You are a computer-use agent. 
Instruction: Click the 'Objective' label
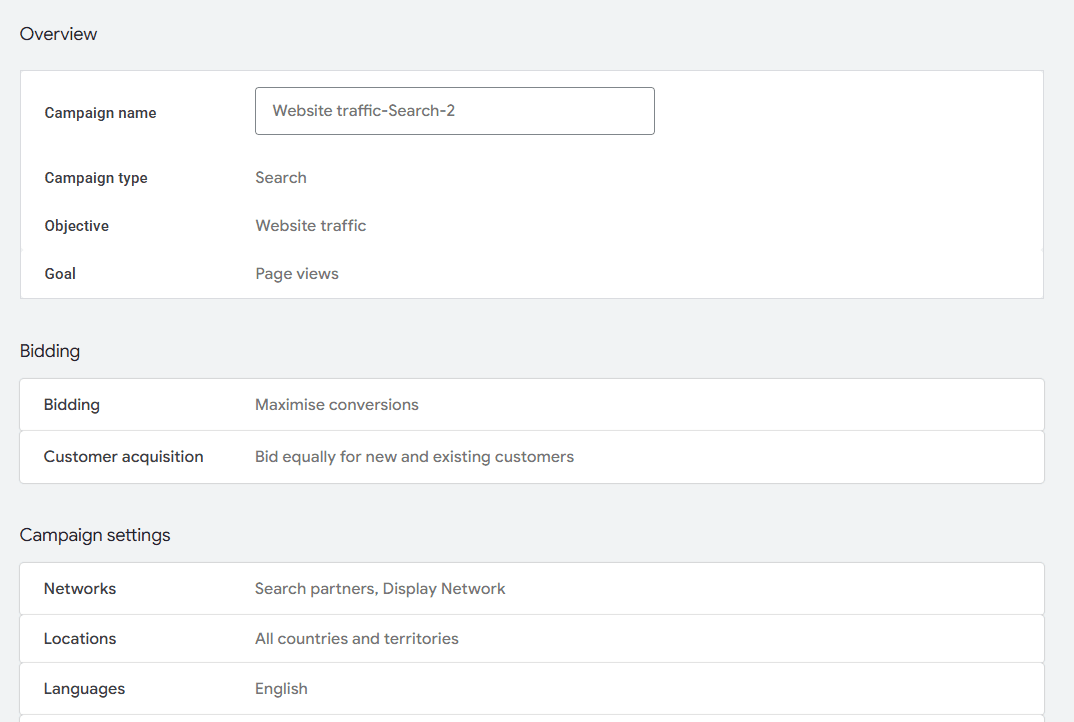(77, 226)
